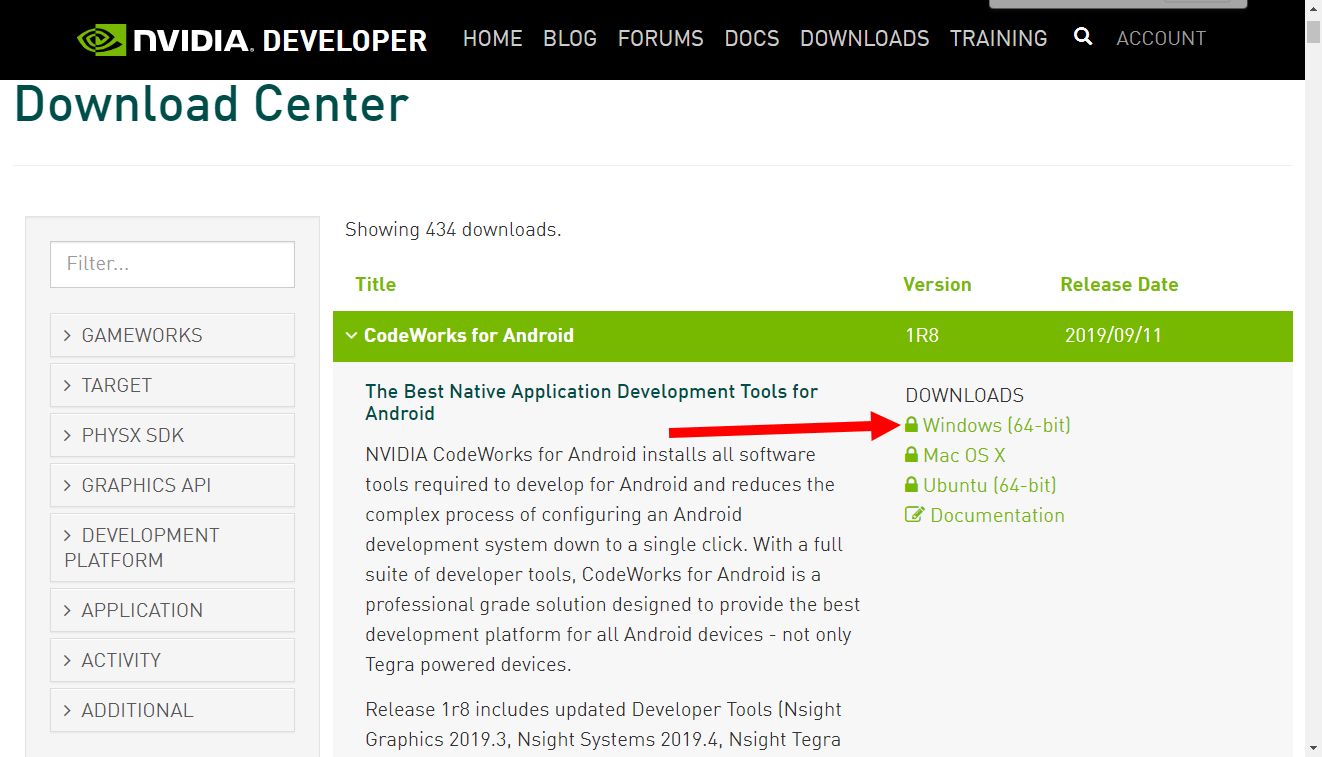Go to HOME in the navigation bar
This screenshot has height=757, width=1322.
[492, 38]
